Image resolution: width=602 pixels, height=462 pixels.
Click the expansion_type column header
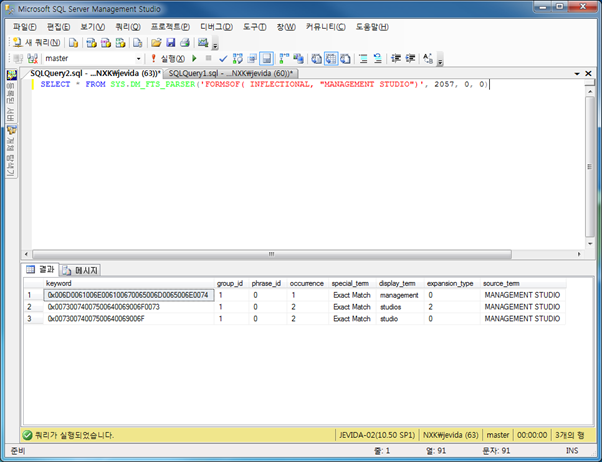pyautogui.click(x=452, y=283)
